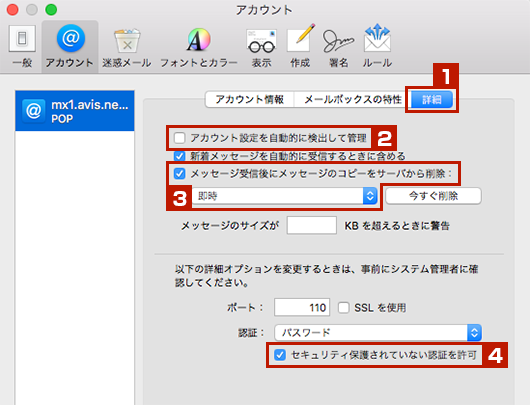Viewport: 530px width, 405px height.
Task: Enable アカウント設定を自動的に検出して管理 checkbox
Action: (x=179, y=138)
